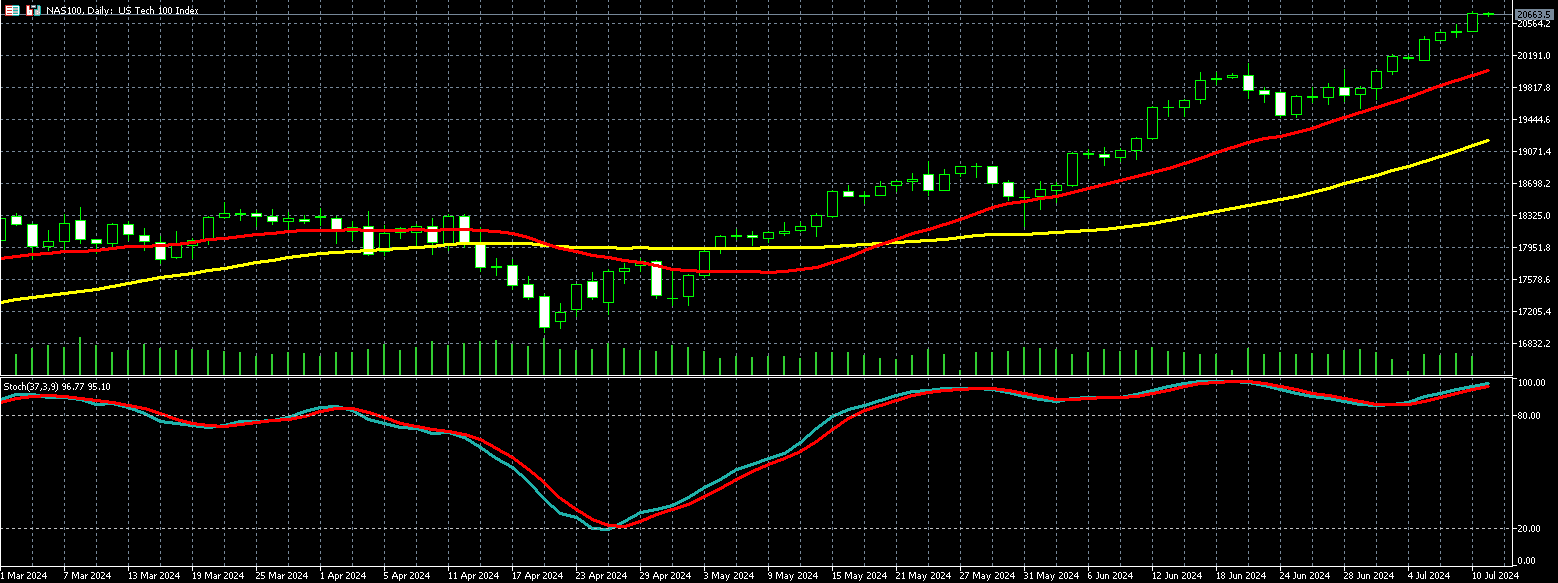Image resolution: width=1558 pixels, height=583 pixels.
Task: Click the 17205.4 price axis label
Action: (1534, 312)
